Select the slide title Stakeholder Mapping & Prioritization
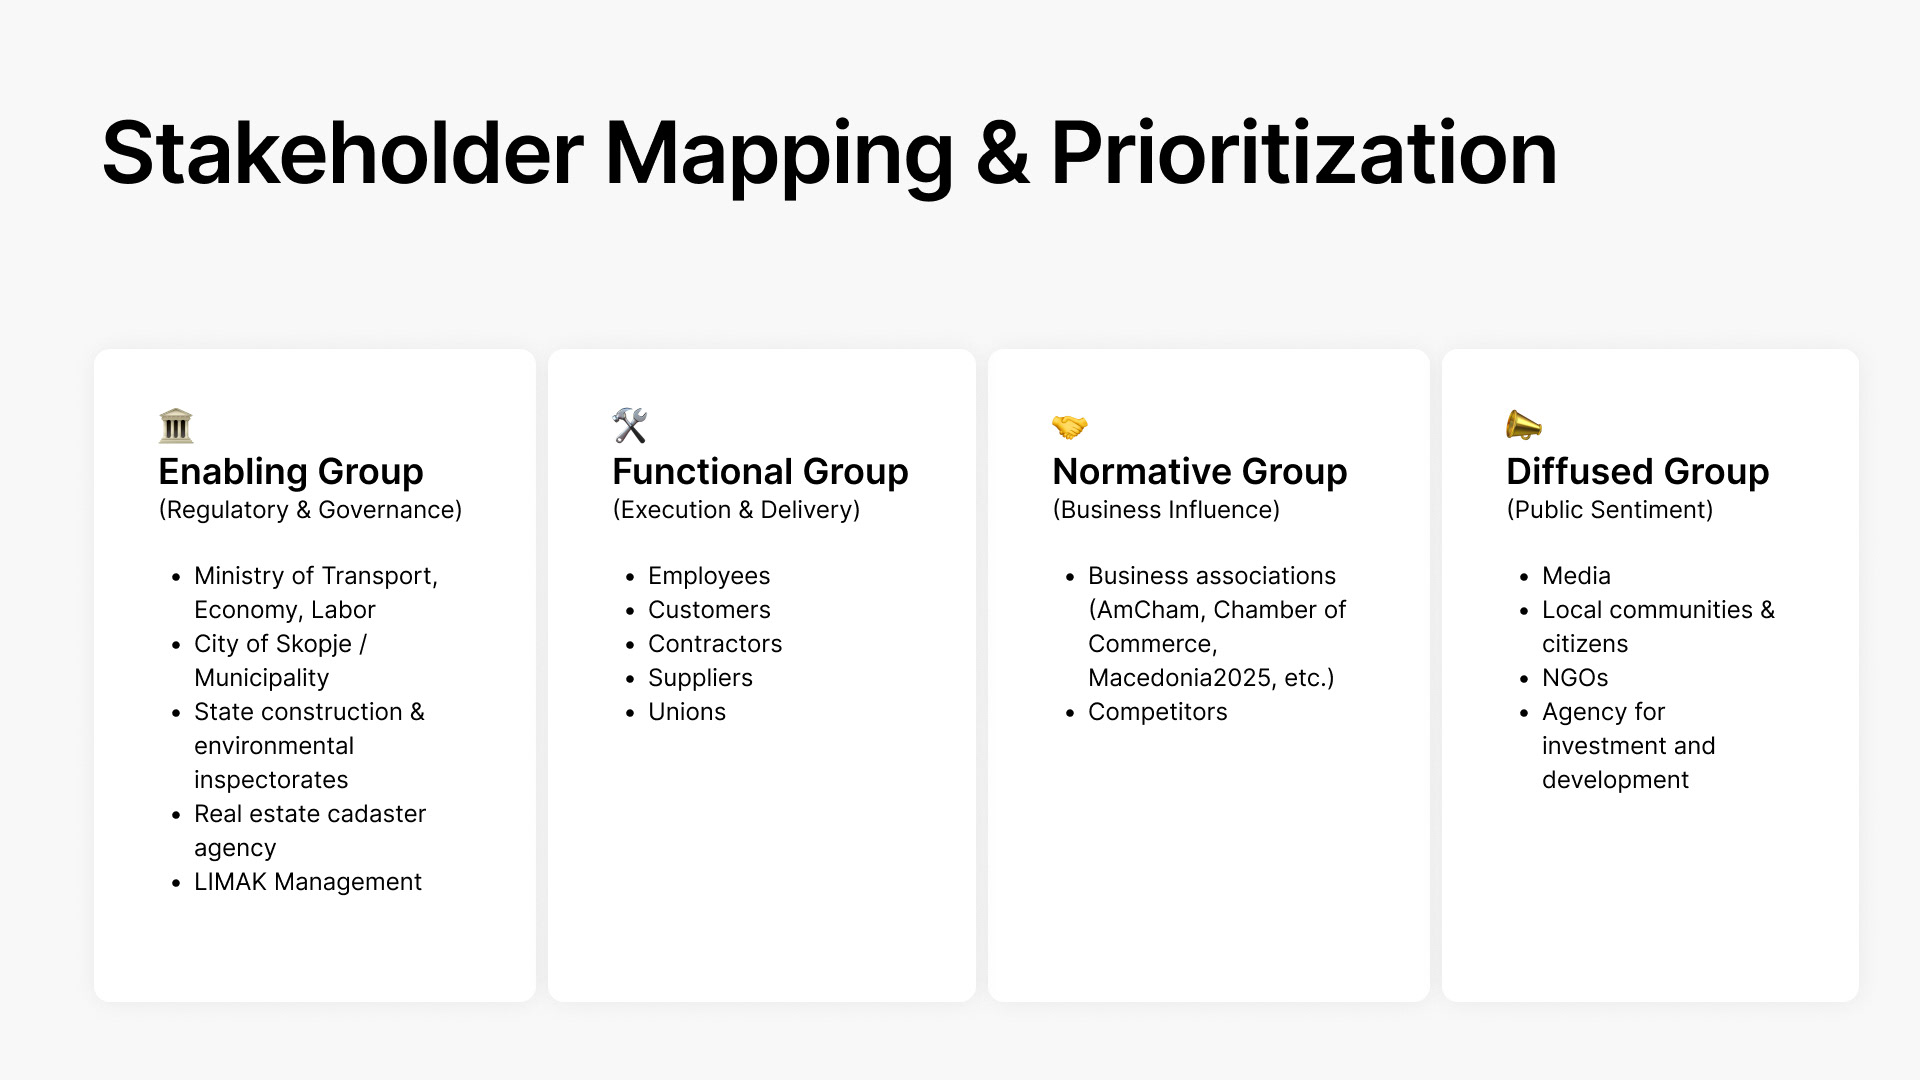This screenshot has width=1920, height=1080. coord(829,154)
